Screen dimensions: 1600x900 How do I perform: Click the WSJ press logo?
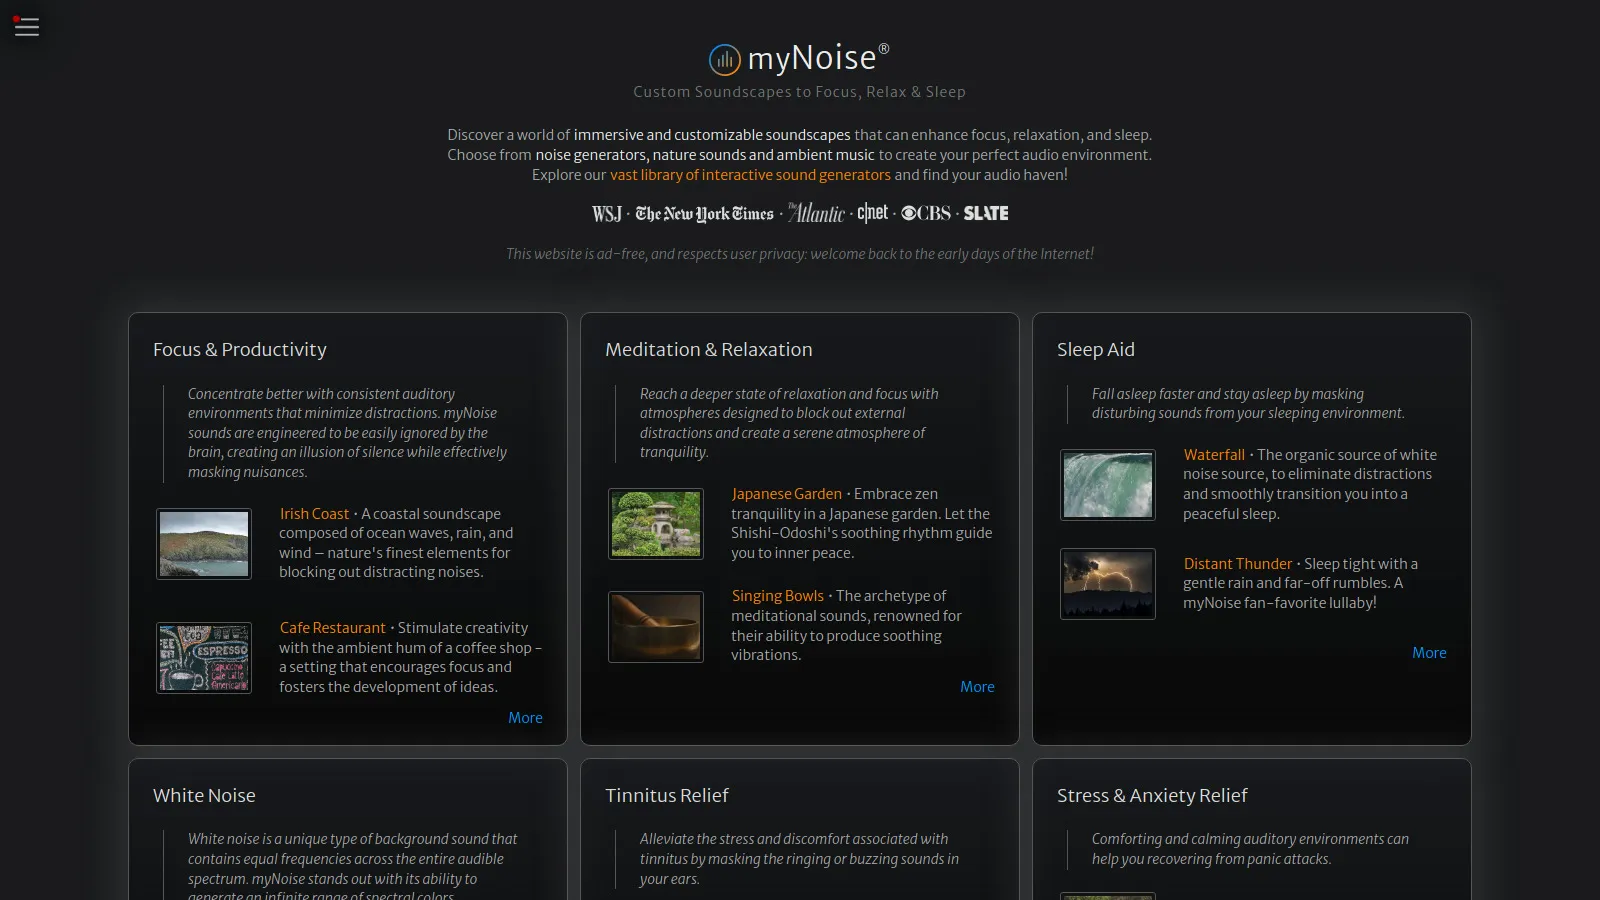[x=606, y=213]
